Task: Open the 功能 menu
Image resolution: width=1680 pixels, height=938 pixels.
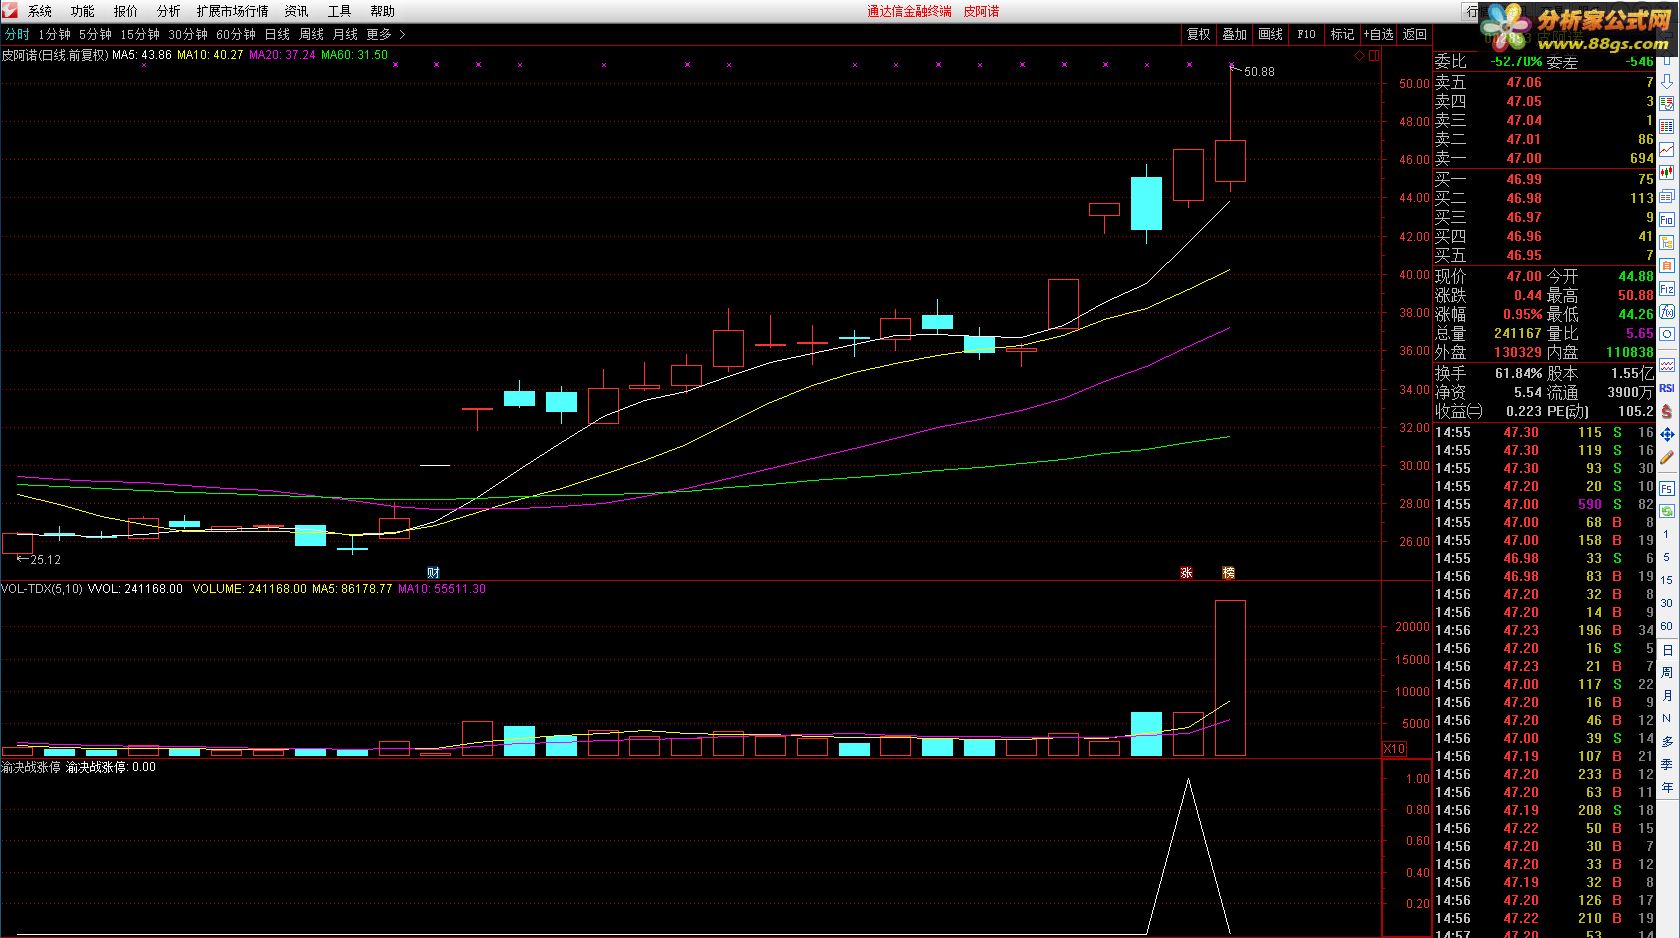Action: point(82,11)
